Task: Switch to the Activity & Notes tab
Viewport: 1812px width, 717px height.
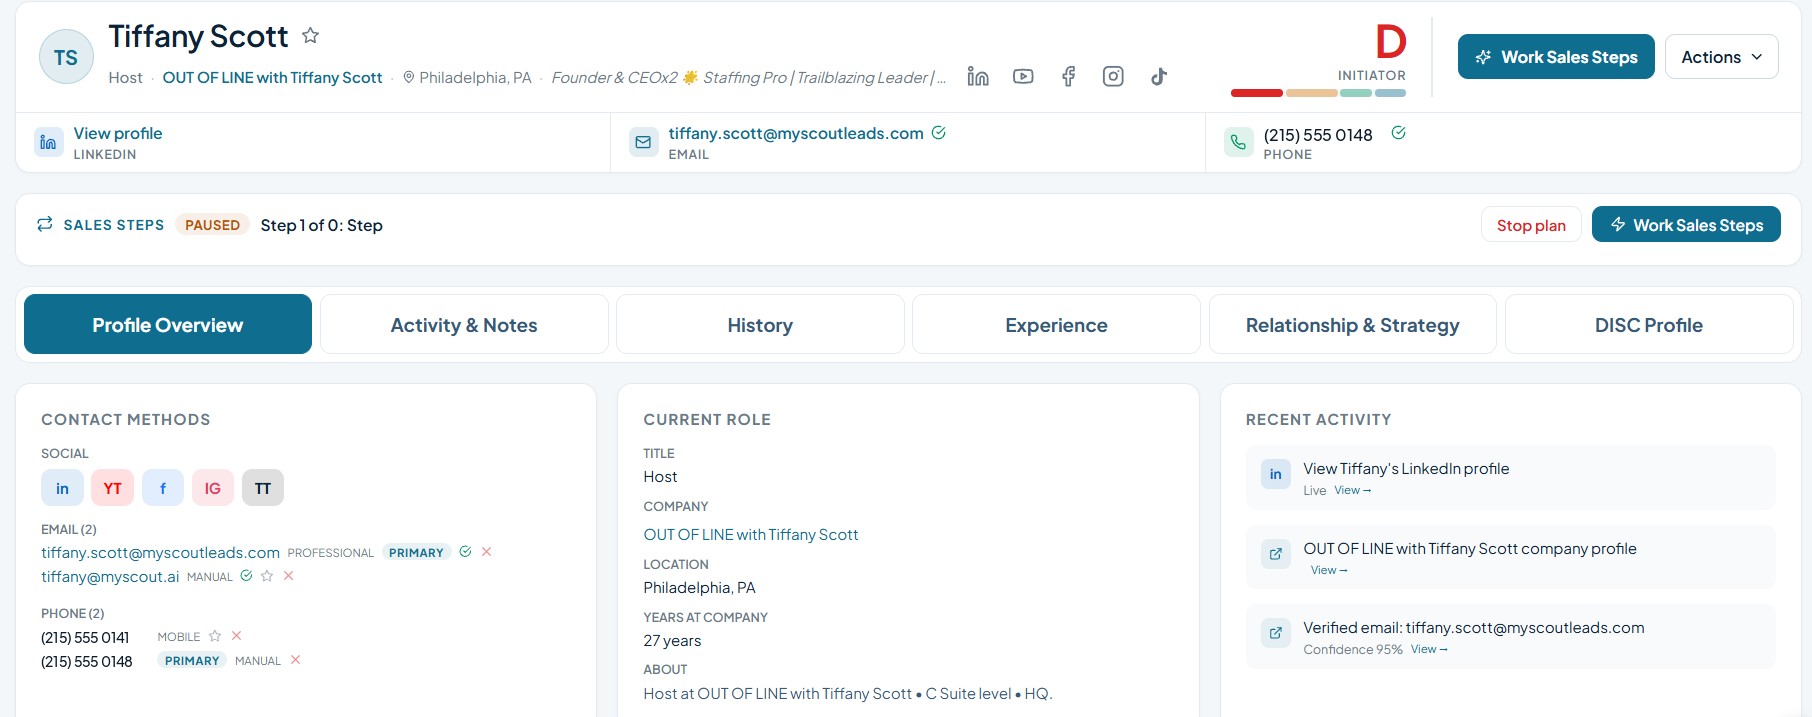Action: click(x=464, y=324)
